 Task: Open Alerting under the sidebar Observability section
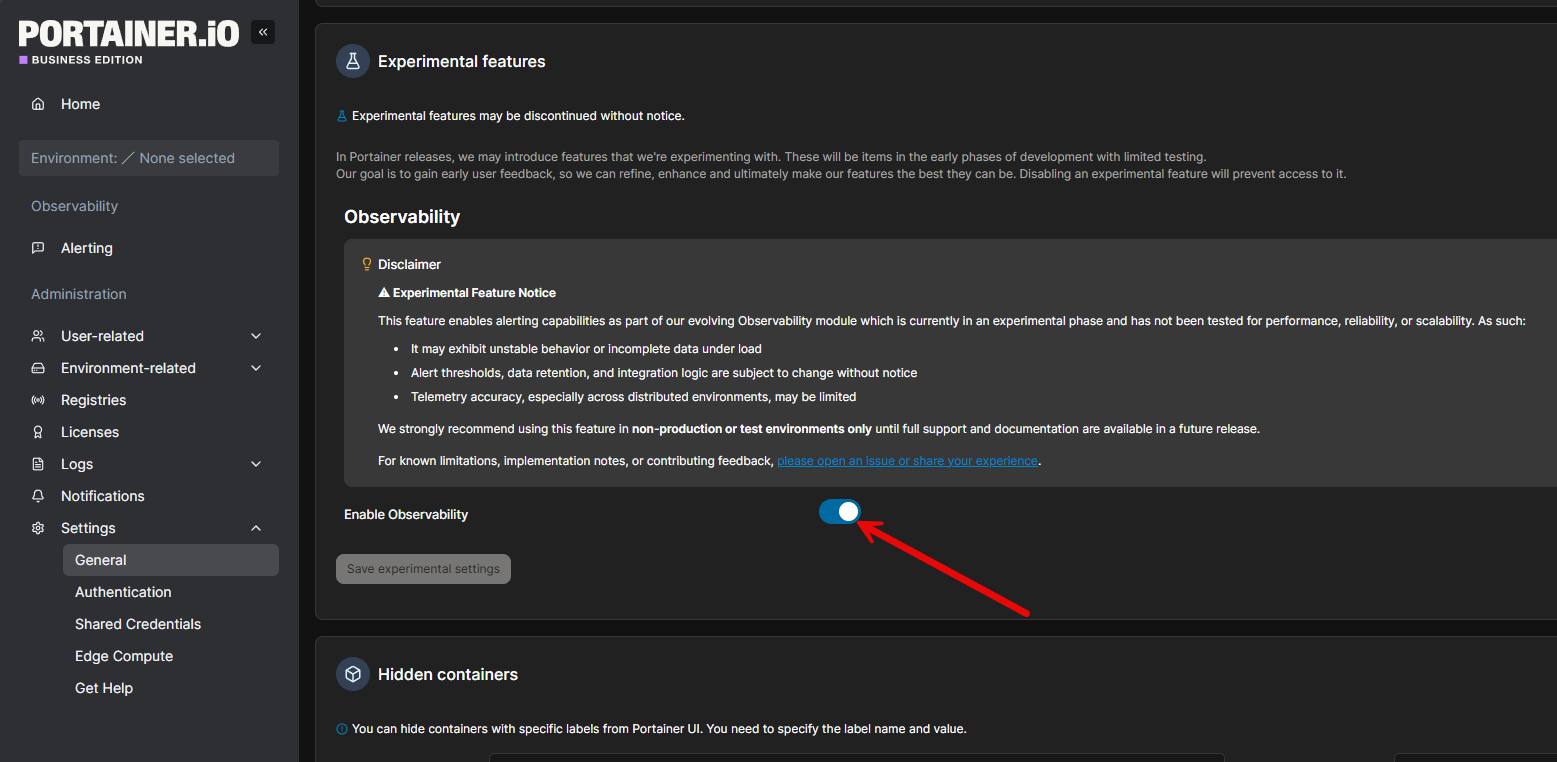(x=86, y=248)
